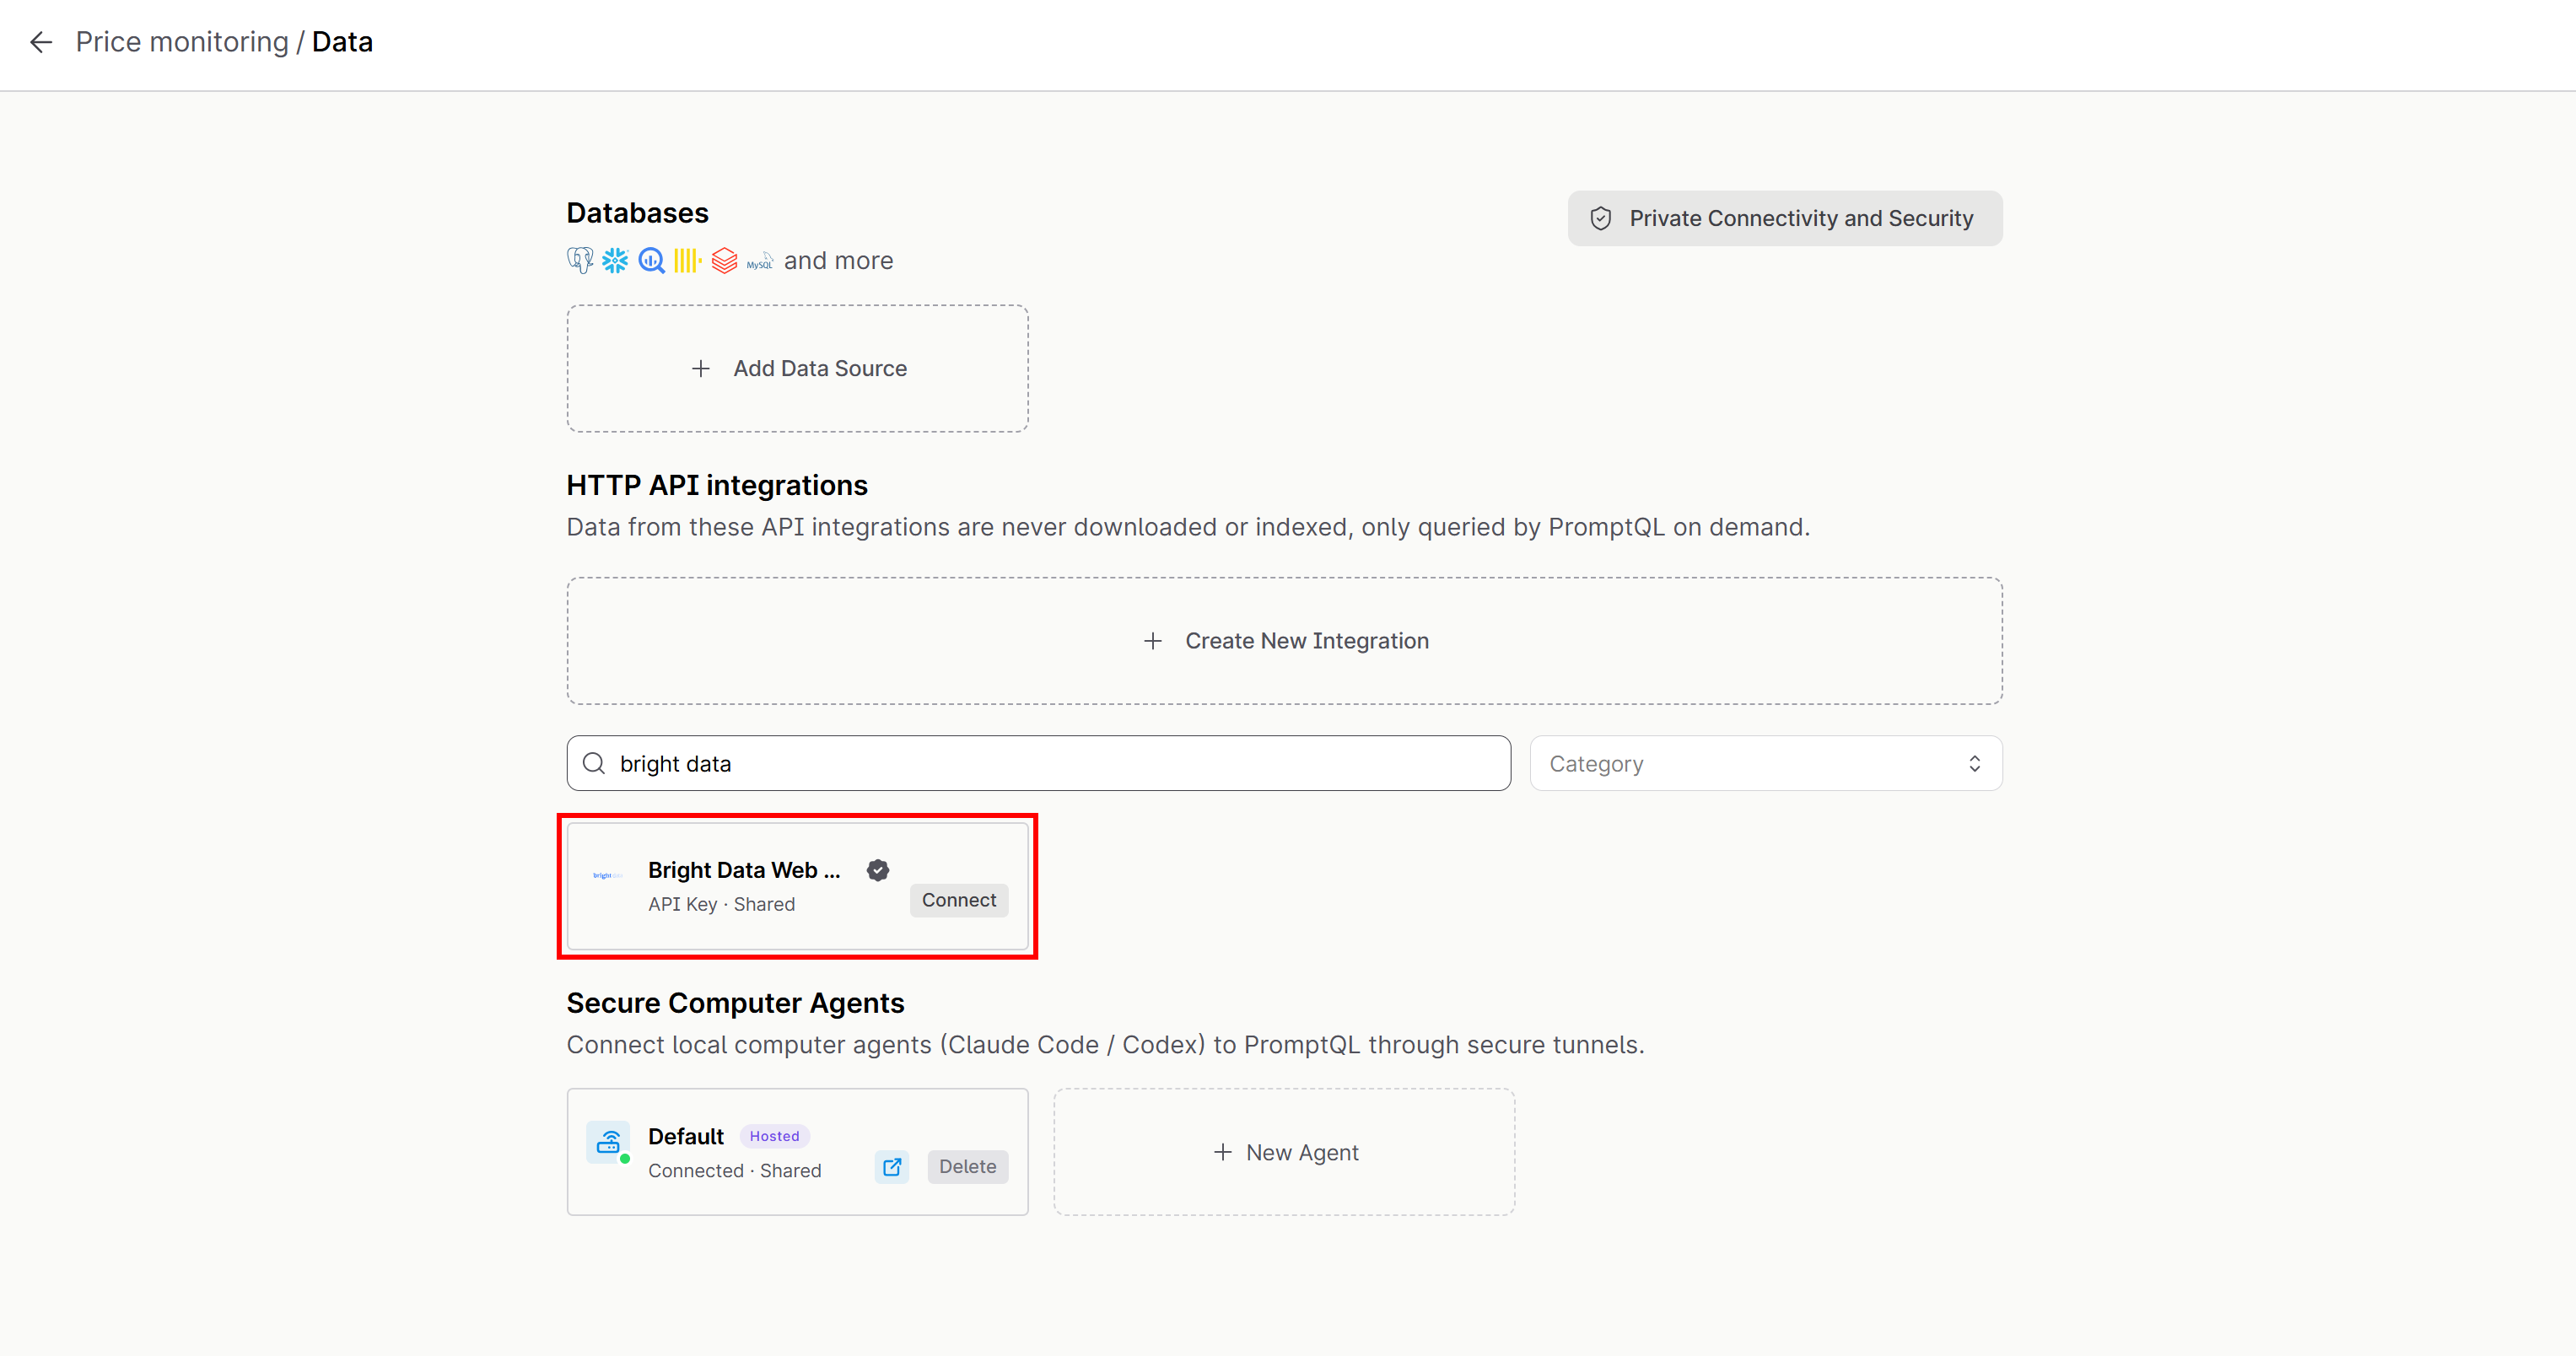The height and width of the screenshot is (1356, 2576).
Task: Click the back arrow icon
Action: click(41, 42)
